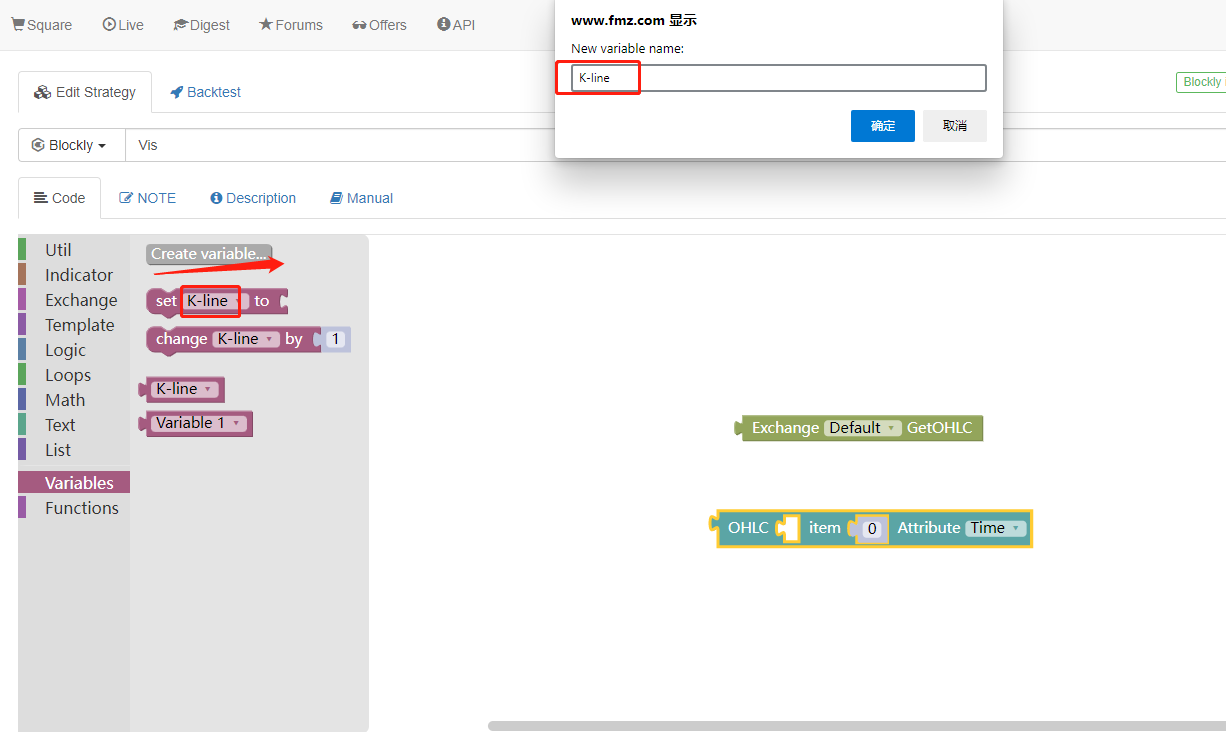Open the Live nav link
This screenshot has width=1226, height=732.
coord(123,25)
